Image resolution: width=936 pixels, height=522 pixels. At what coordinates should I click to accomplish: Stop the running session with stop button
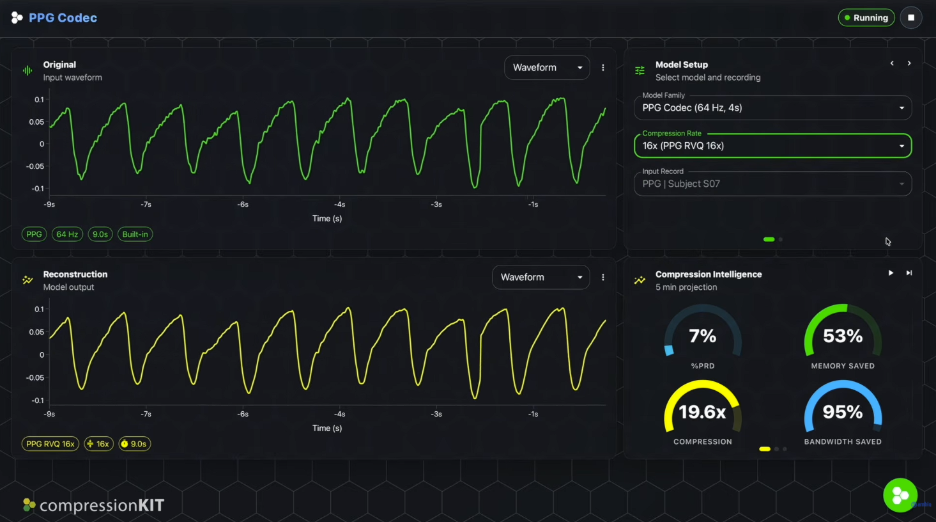(x=911, y=18)
